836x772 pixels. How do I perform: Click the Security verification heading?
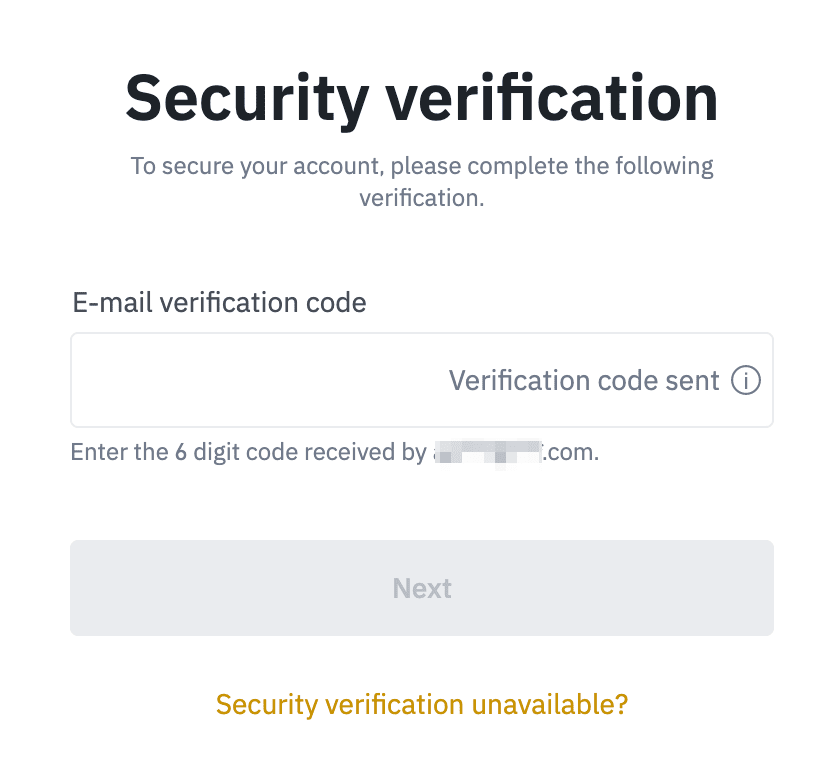[x=421, y=97]
